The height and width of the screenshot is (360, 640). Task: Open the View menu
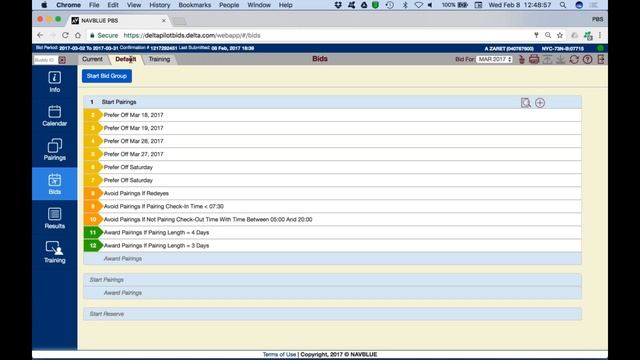pyautogui.click(x=134, y=5)
